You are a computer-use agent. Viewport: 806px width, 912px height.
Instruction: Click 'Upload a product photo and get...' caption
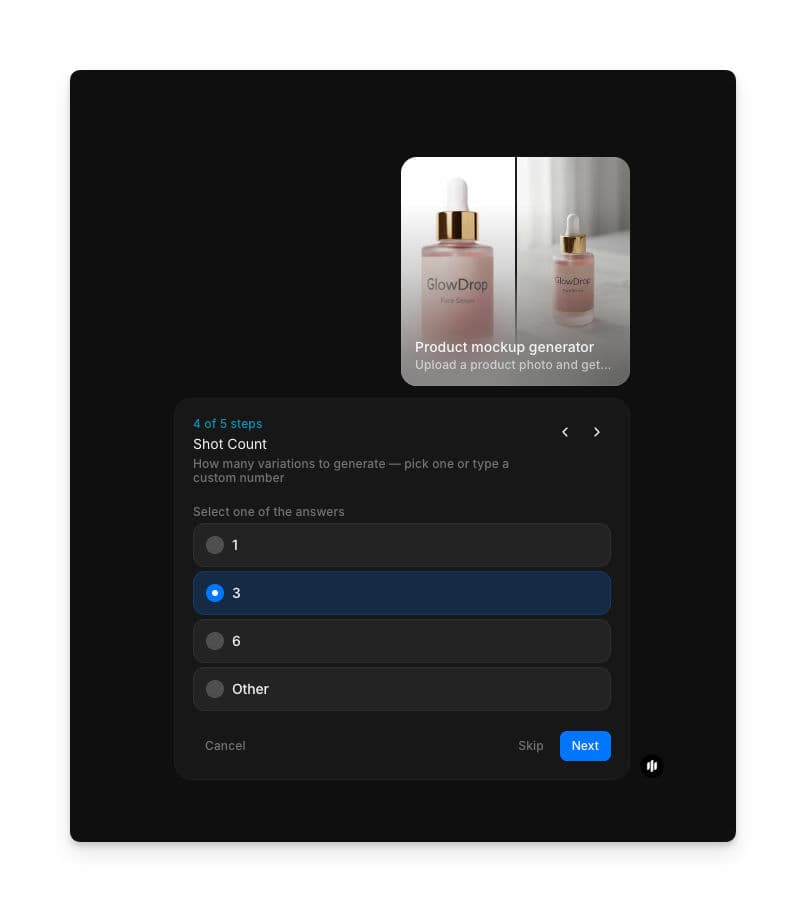512,365
